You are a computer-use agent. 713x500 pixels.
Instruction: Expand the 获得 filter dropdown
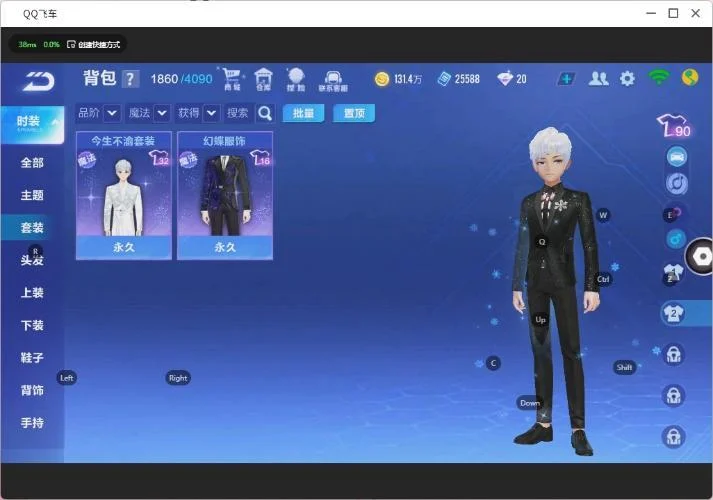point(211,113)
